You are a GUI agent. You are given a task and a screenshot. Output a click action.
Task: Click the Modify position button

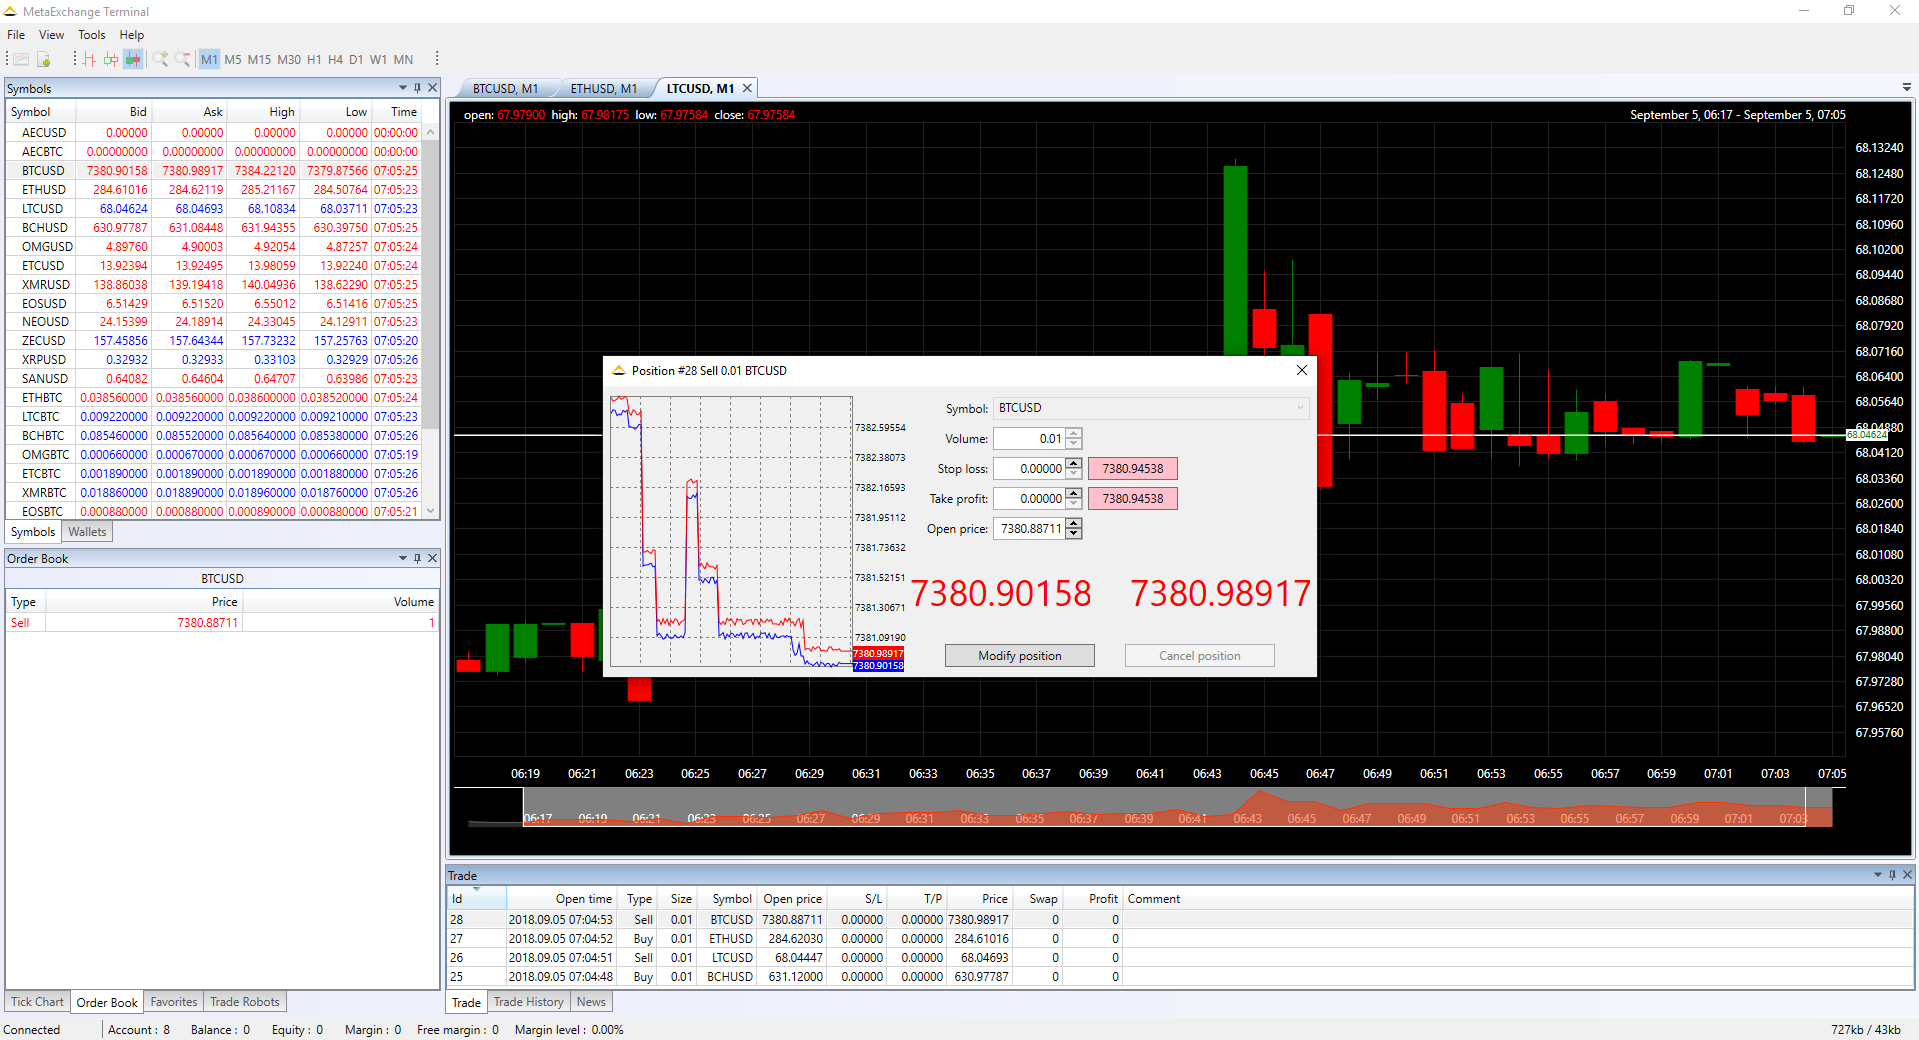click(x=1019, y=656)
